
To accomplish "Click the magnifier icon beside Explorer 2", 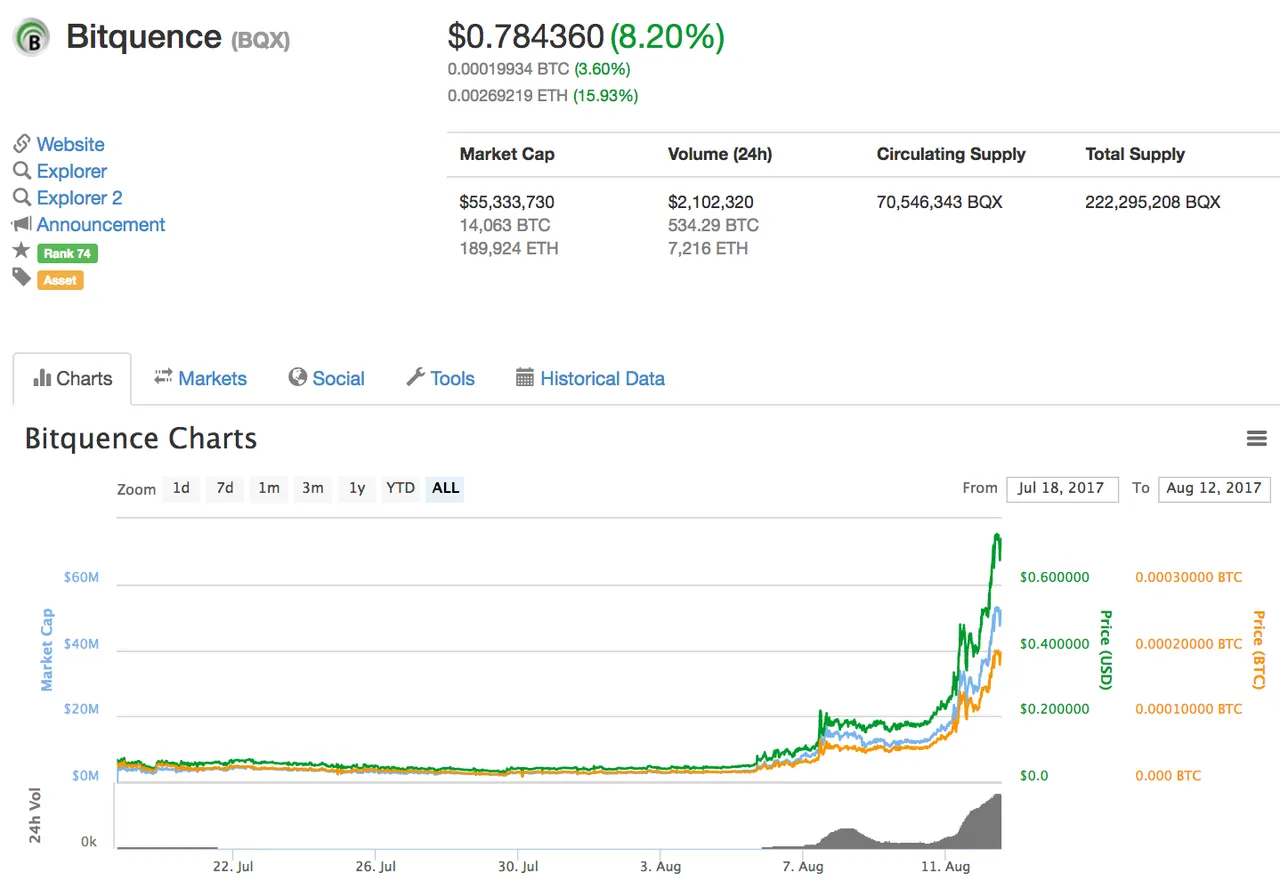I will click(22, 198).
